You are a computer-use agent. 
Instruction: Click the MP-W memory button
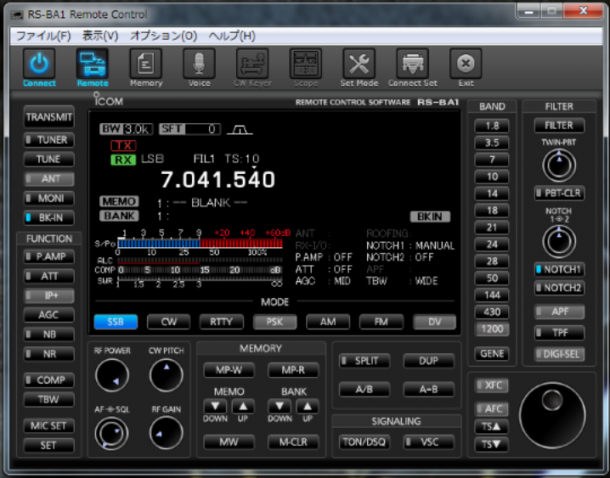click(229, 370)
